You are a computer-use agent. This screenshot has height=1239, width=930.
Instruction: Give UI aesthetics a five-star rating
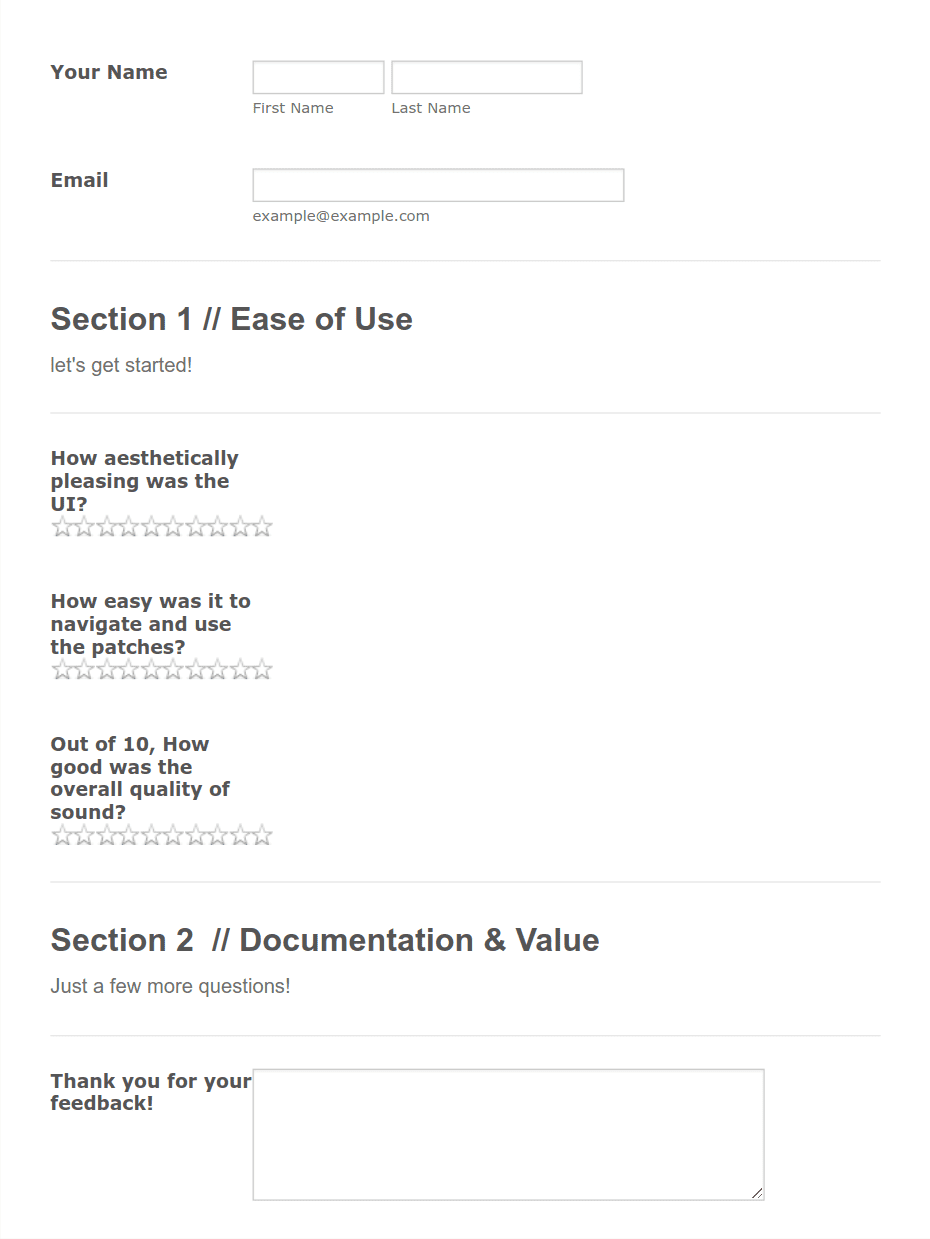151,527
